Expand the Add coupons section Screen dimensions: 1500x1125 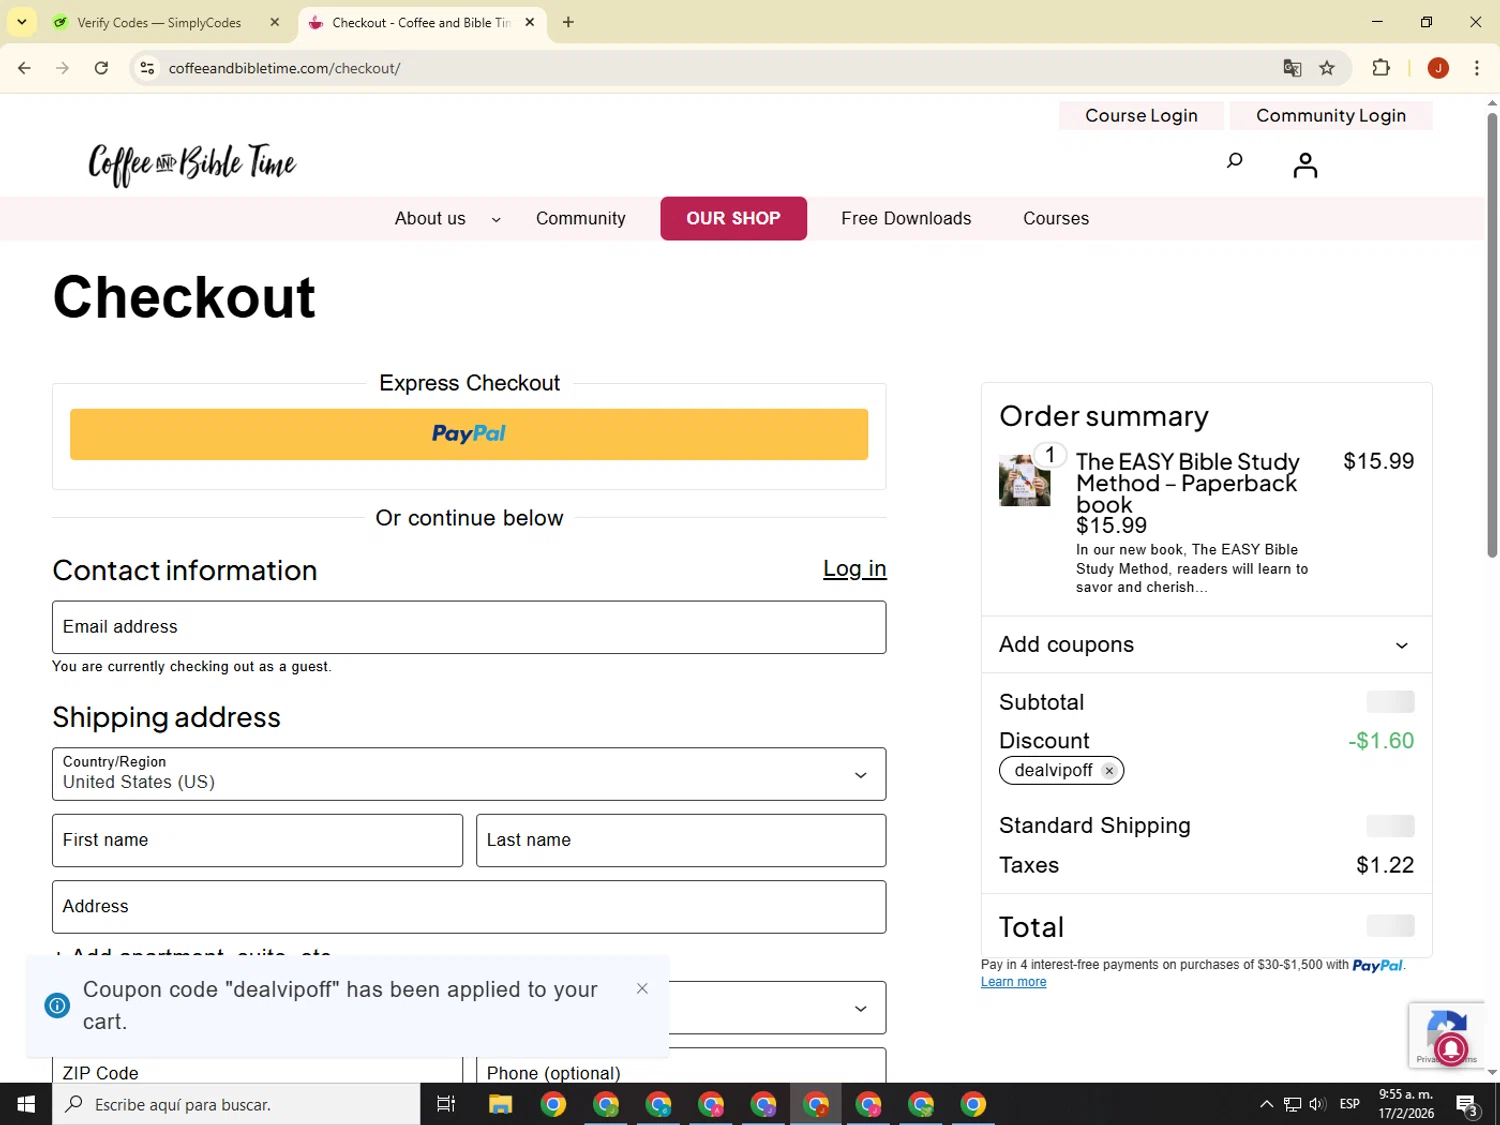point(1206,645)
